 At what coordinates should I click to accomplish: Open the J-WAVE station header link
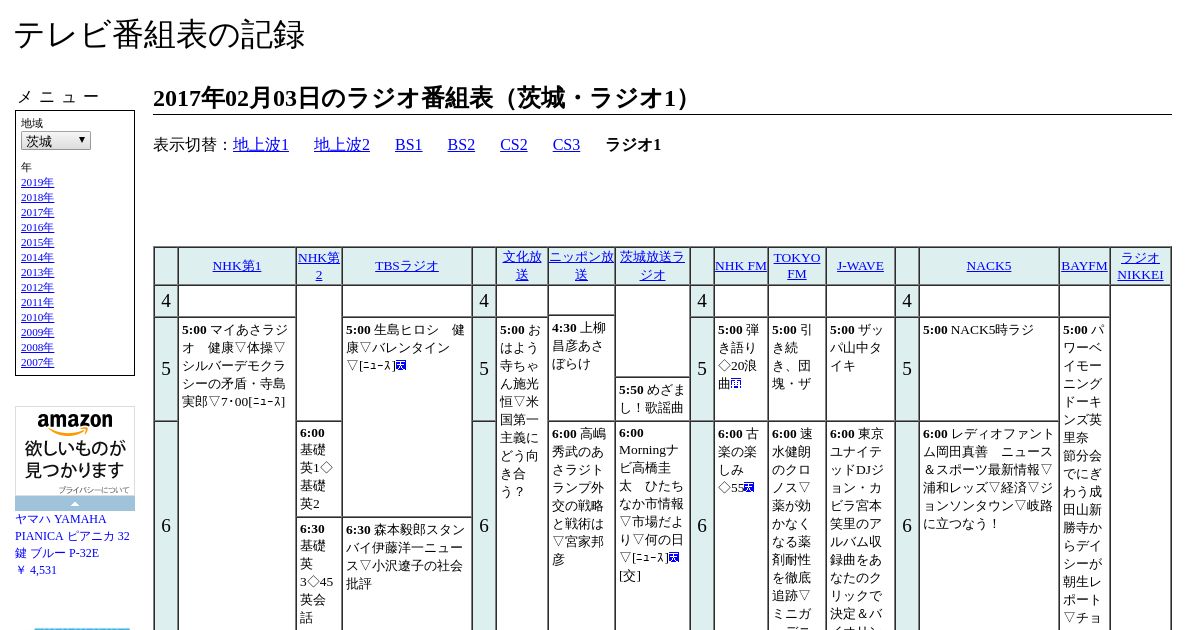[860, 266]
